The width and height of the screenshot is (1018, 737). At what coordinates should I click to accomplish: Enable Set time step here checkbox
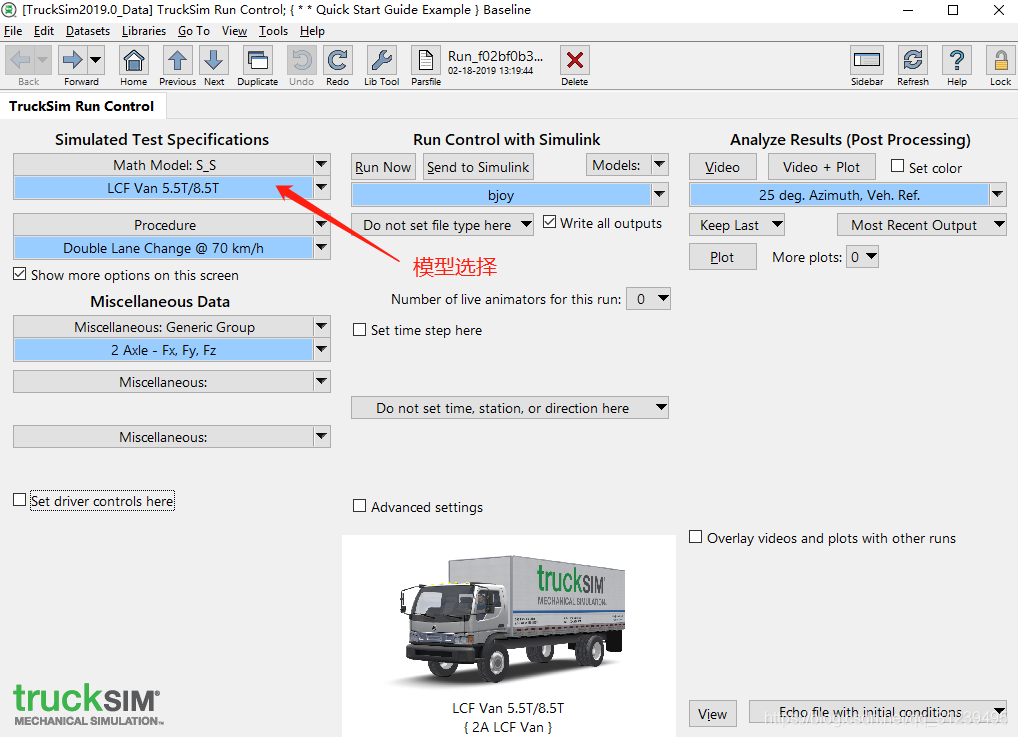point(359,330)
